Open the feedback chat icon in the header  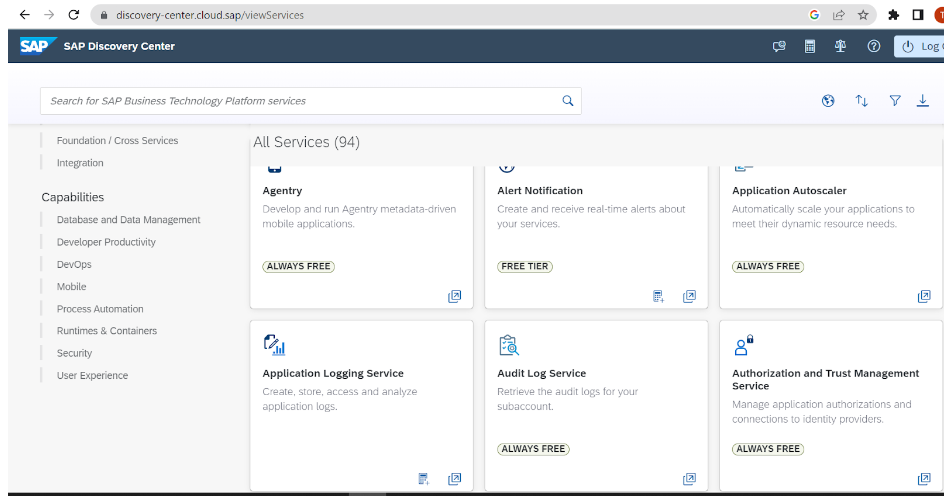pyautogui.click(x=779, y=46)
